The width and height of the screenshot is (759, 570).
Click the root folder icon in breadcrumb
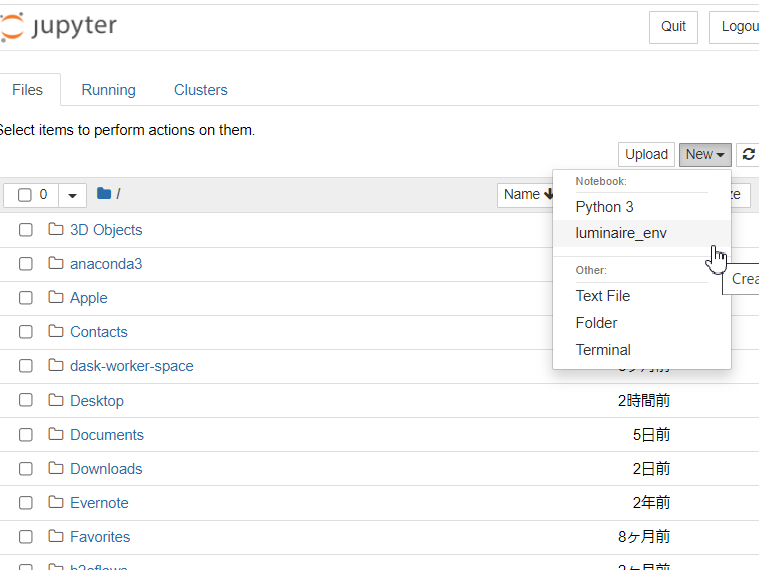[x=104, y=194]
